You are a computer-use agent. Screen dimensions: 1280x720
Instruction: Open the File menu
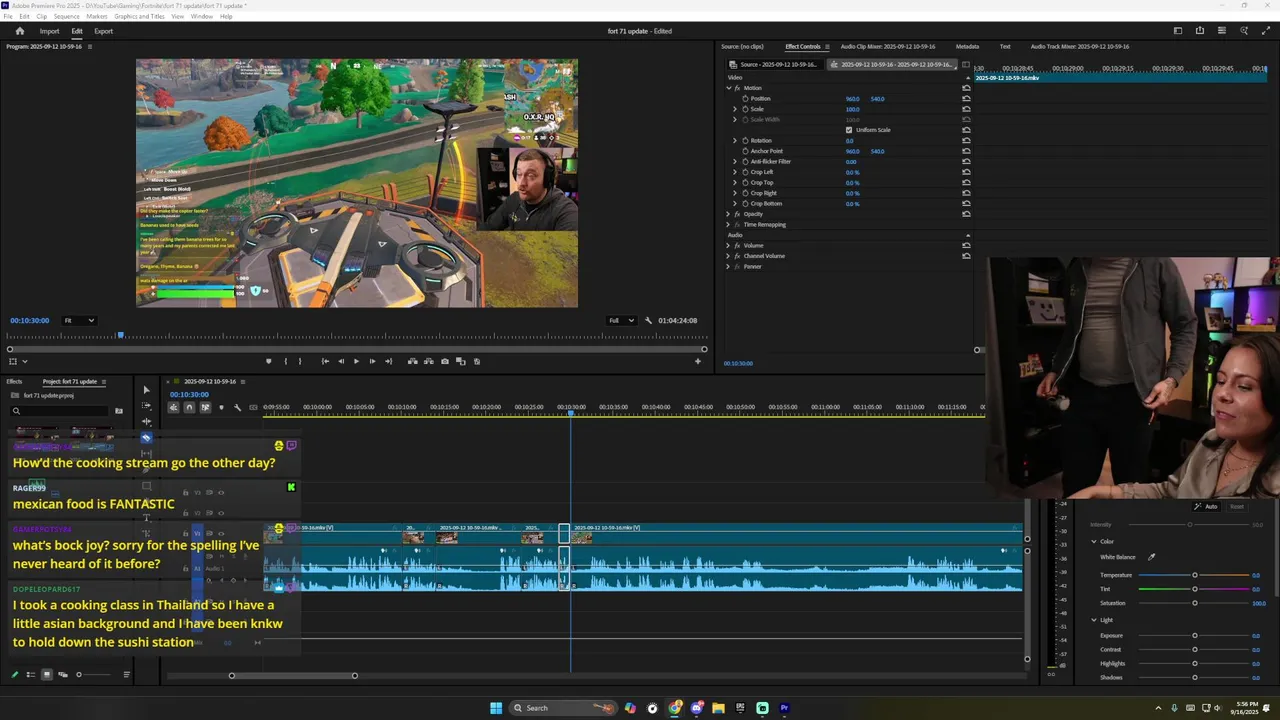[8, 16]
